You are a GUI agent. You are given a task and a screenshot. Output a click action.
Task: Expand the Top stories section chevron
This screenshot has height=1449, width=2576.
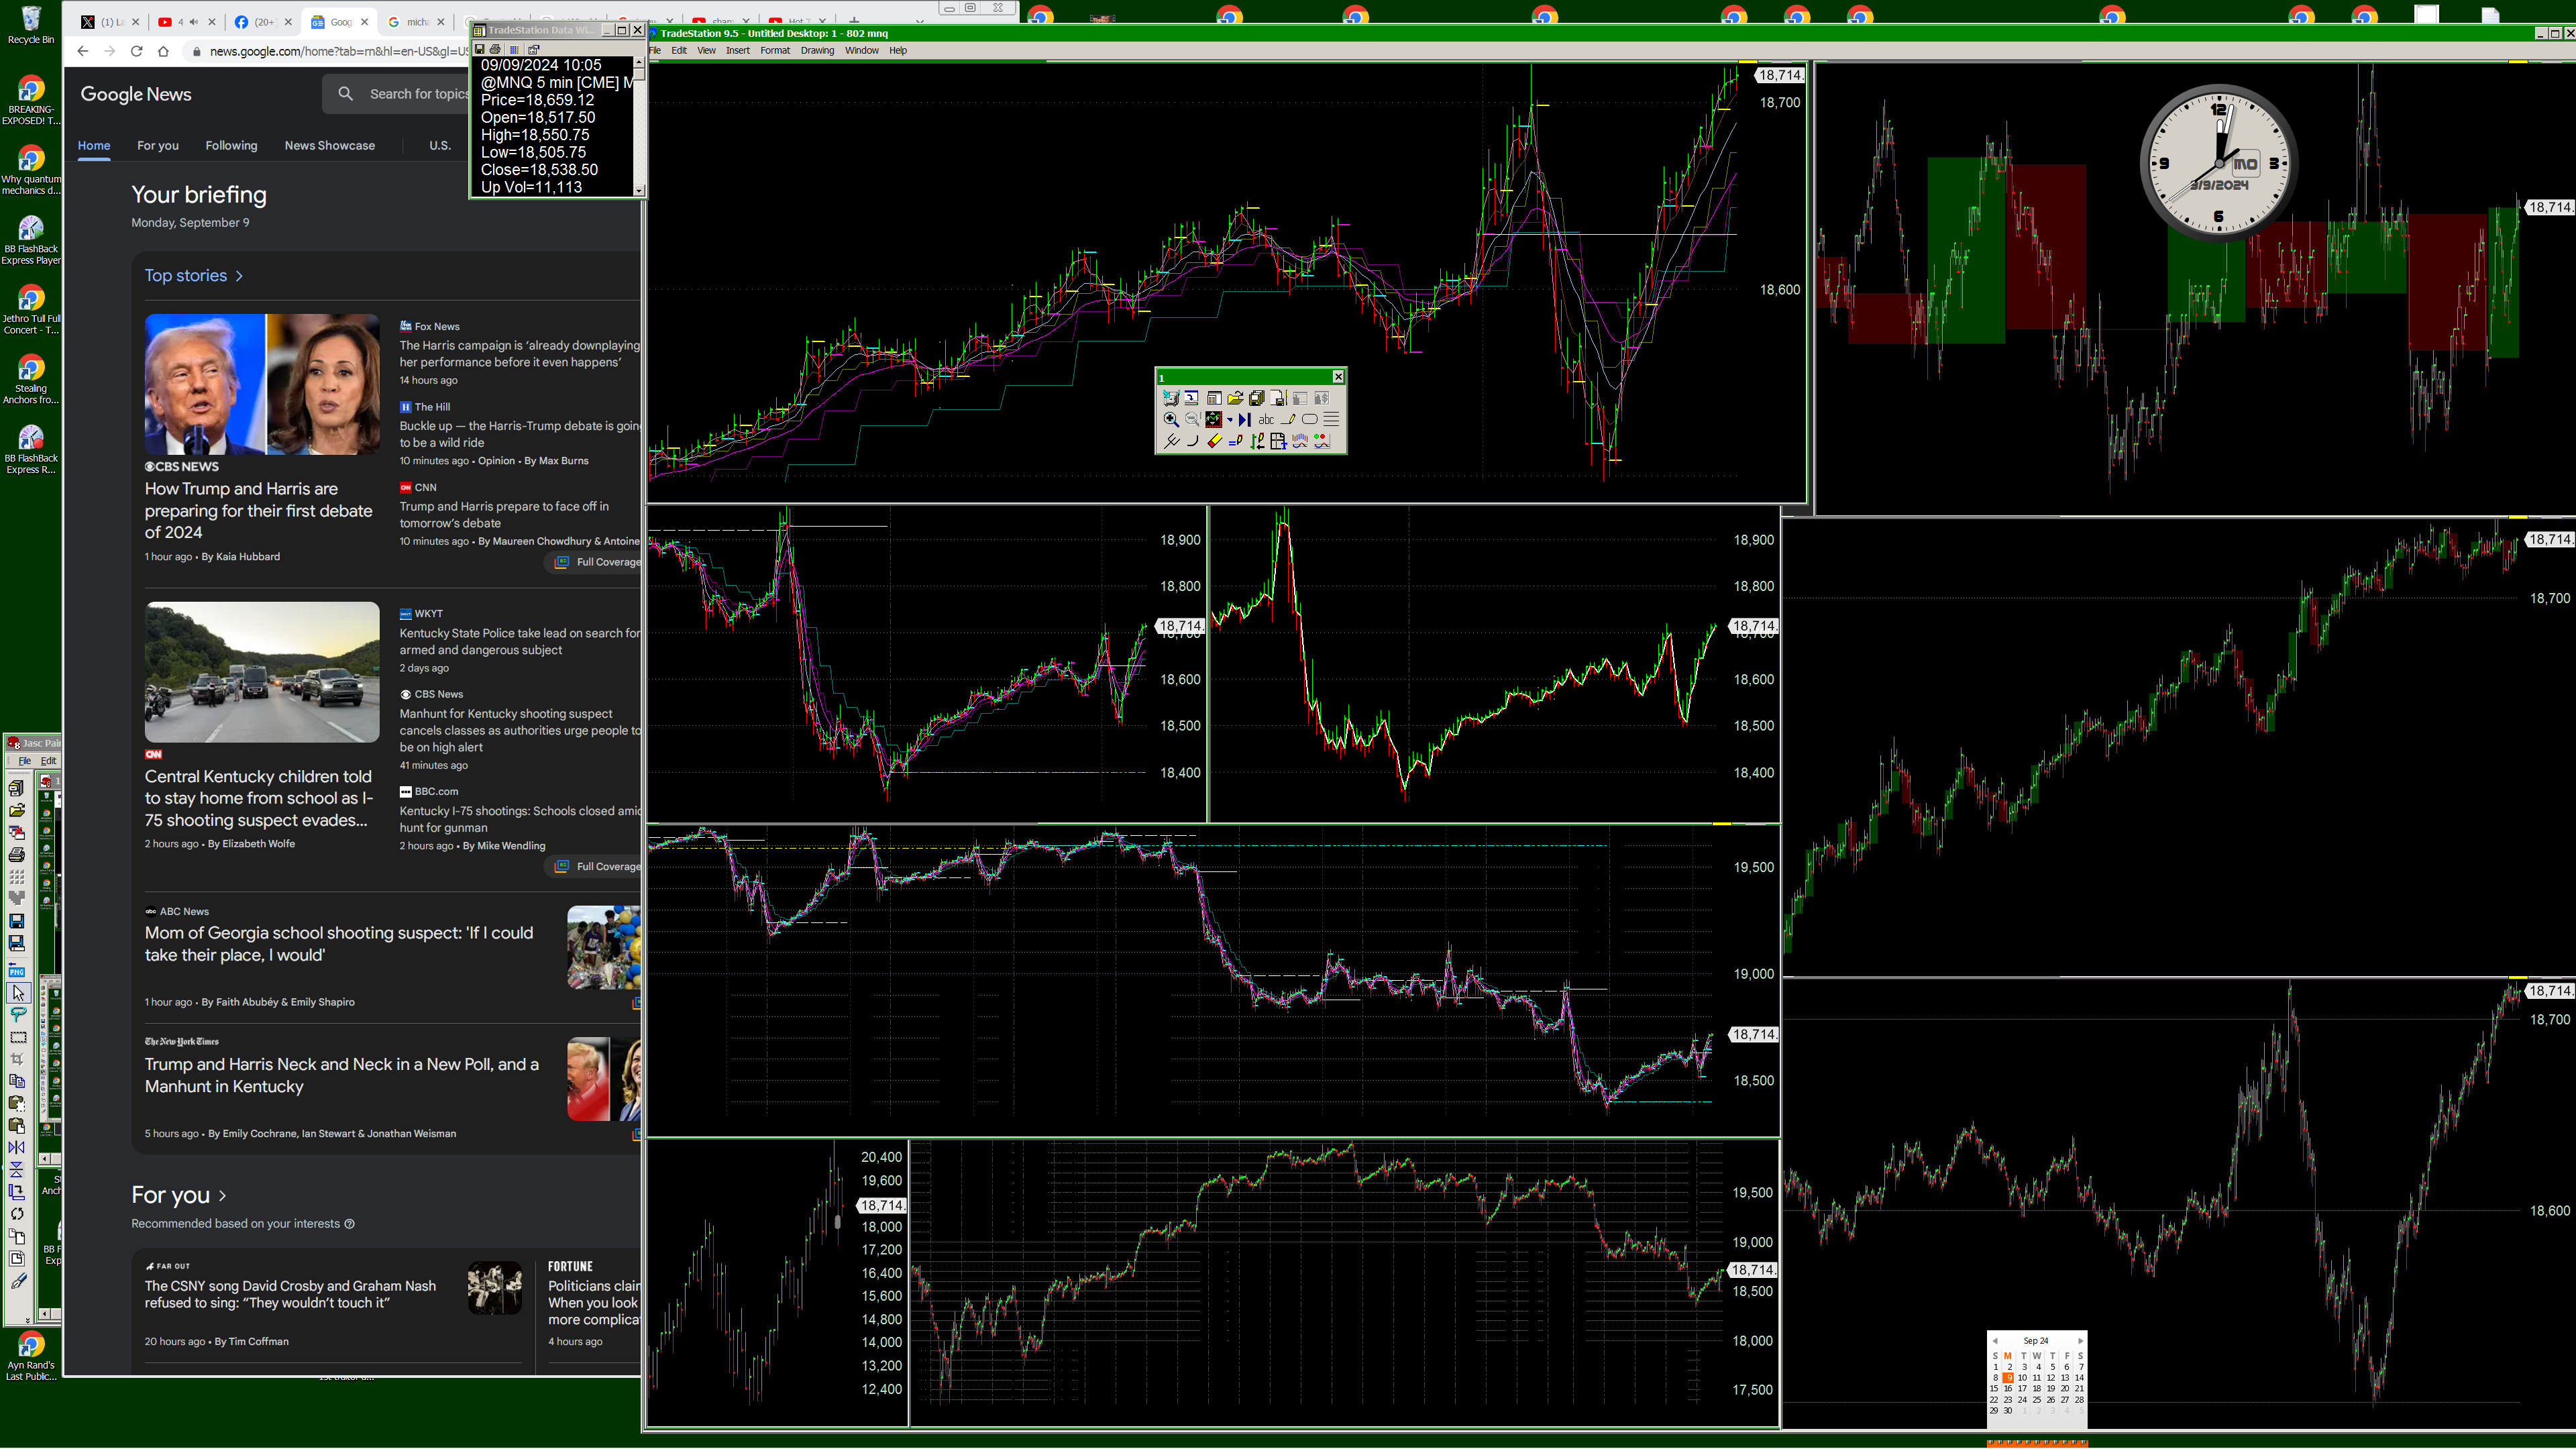(x=239, y=276)
